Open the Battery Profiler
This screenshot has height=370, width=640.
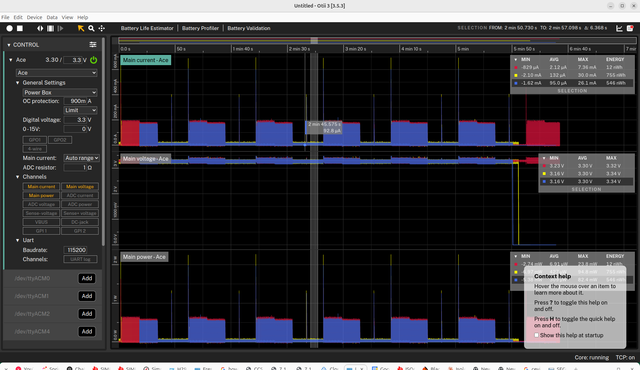click(x=200, y=28)
